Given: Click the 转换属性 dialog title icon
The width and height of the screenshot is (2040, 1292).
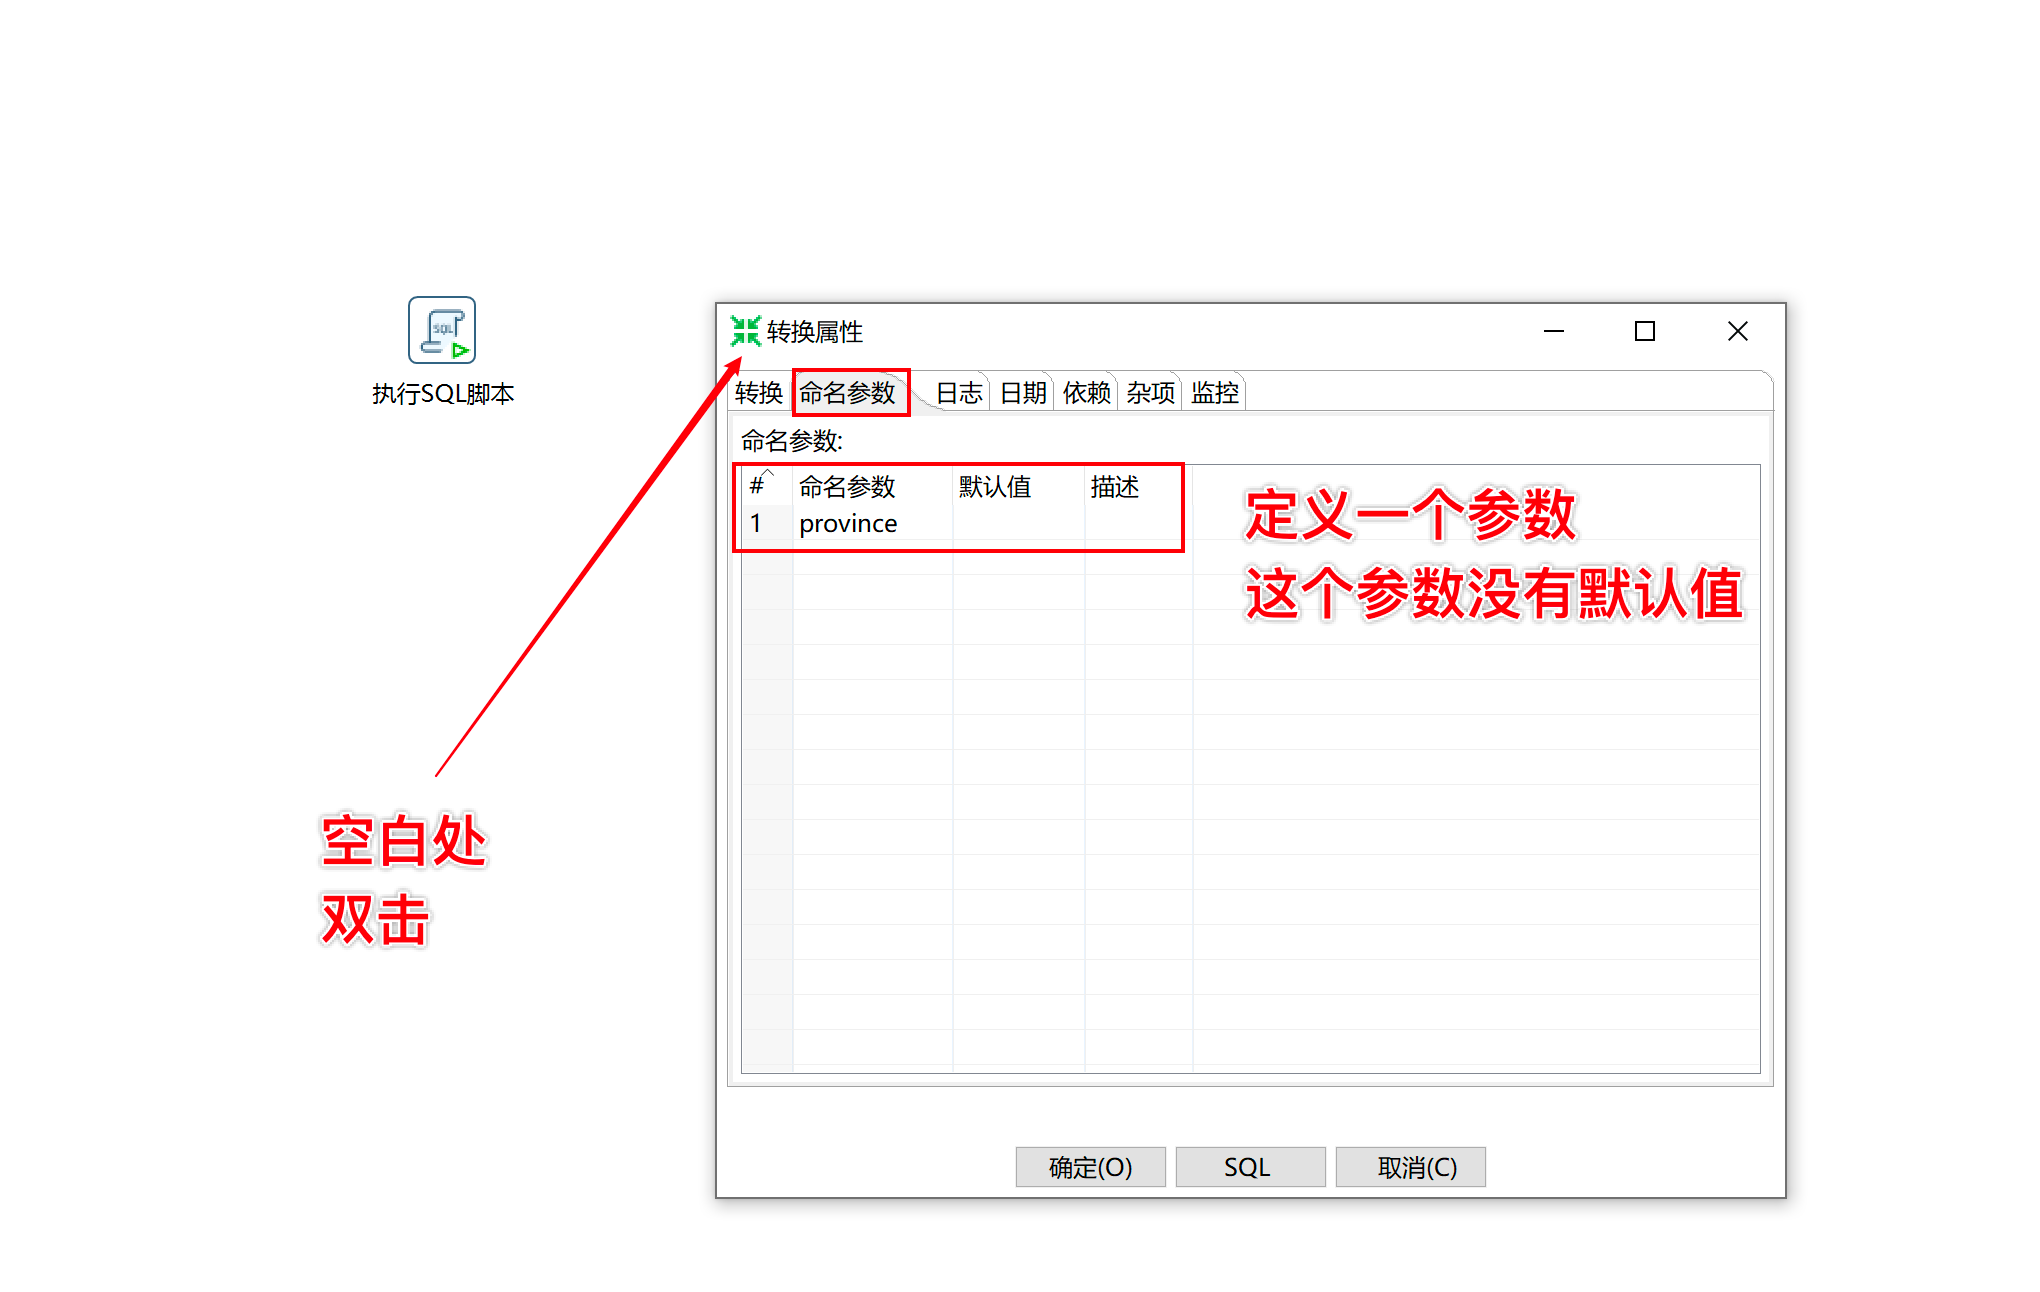Looking at the screenshot, I should (745, 331).
